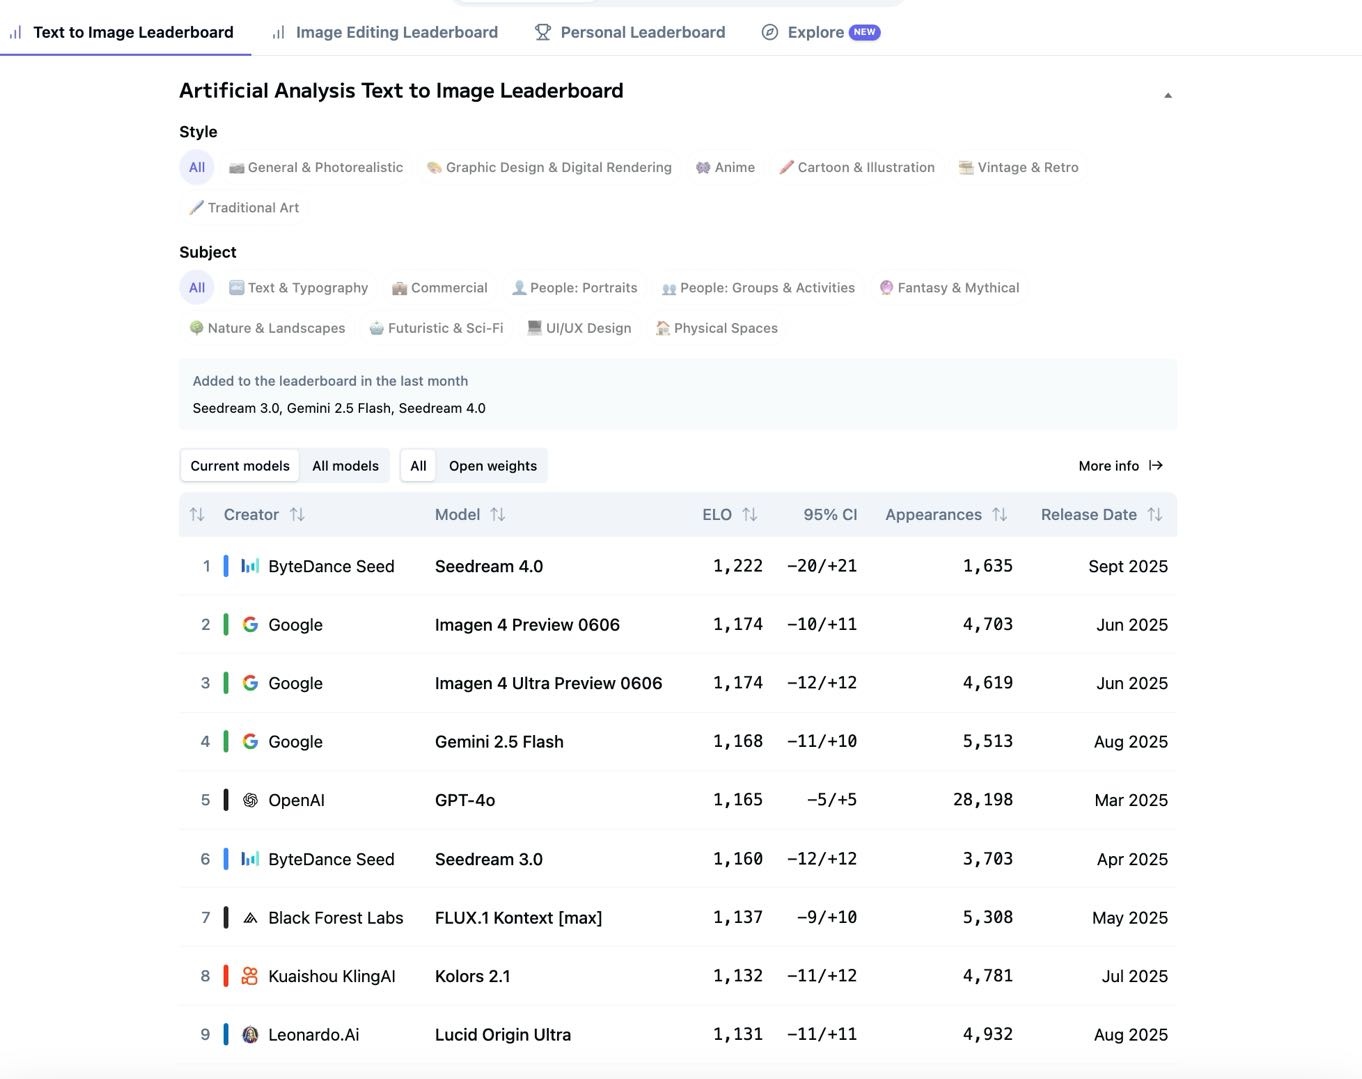Screen dimensions: 1362x1079
Task: Select the All style filter
Action: [x=197, y=167]
